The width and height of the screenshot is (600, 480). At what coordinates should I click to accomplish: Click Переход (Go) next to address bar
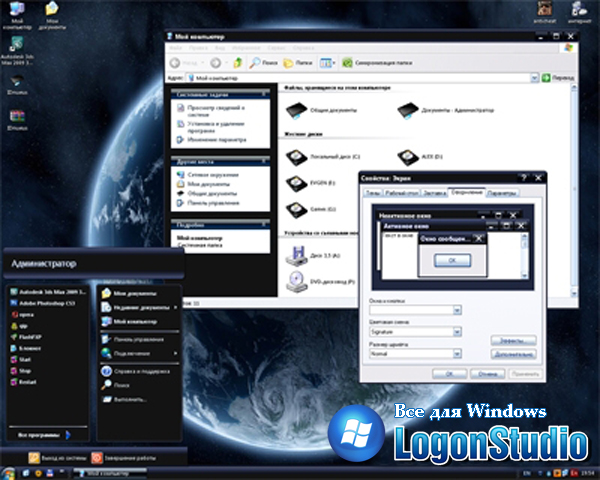coord(558,78)
